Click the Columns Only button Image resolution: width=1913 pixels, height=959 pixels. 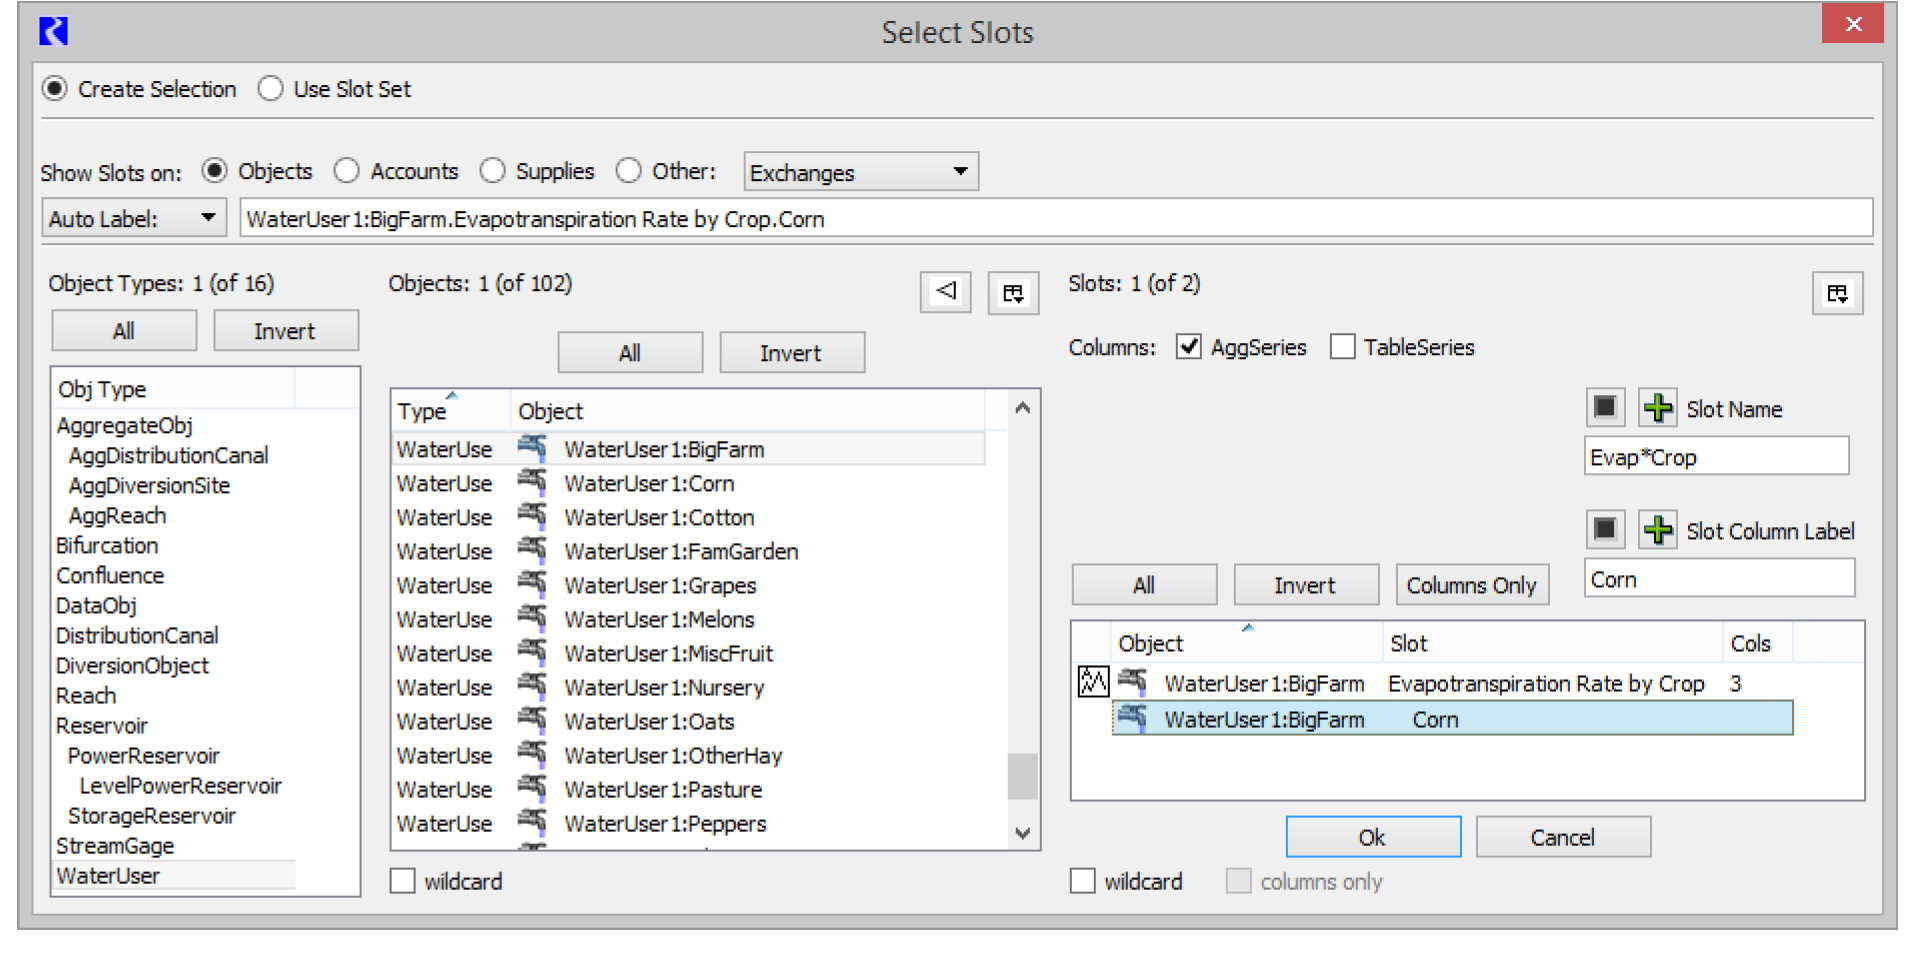[x=1471, y=585]
